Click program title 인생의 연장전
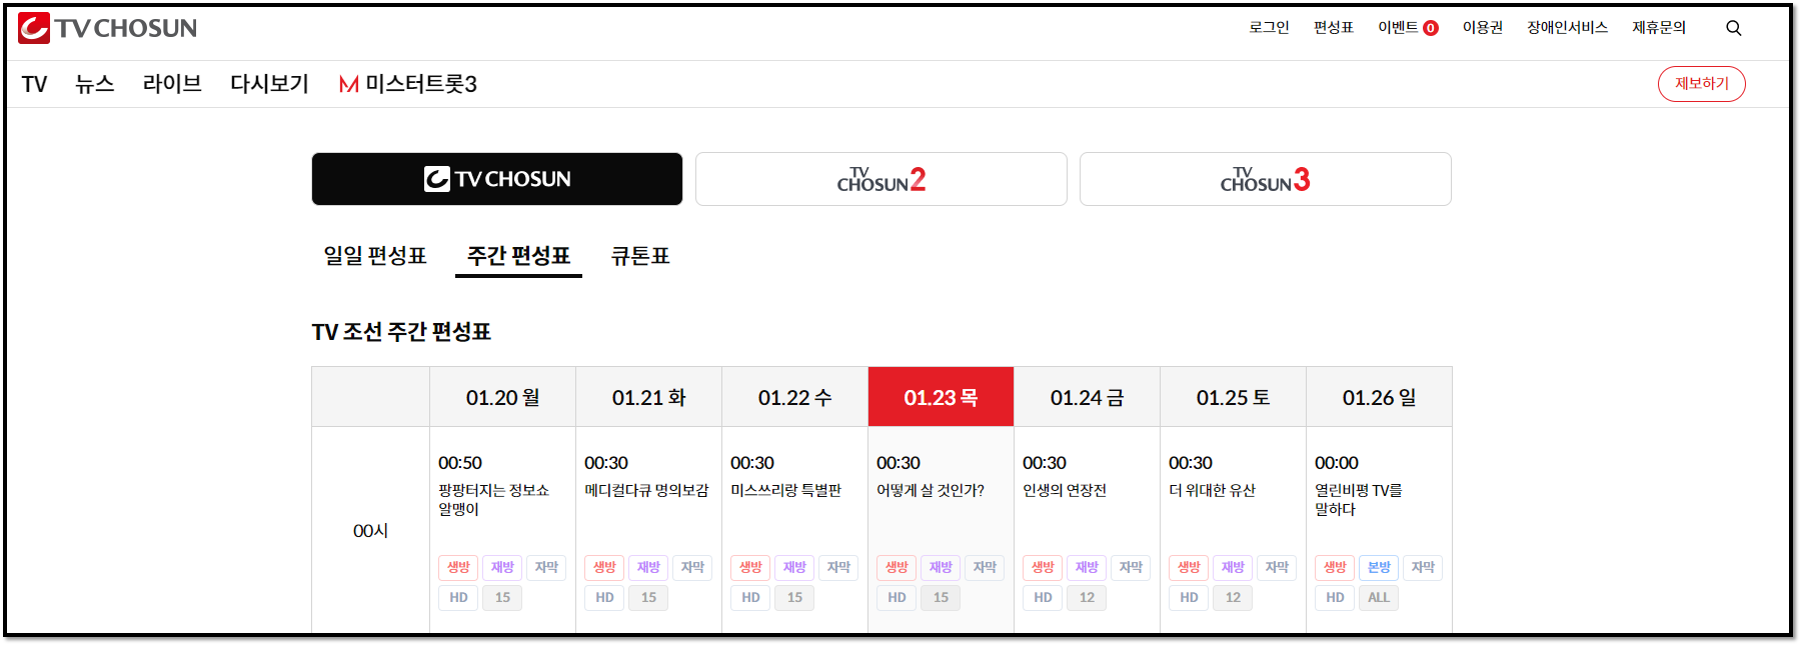 click(1064, 490)
